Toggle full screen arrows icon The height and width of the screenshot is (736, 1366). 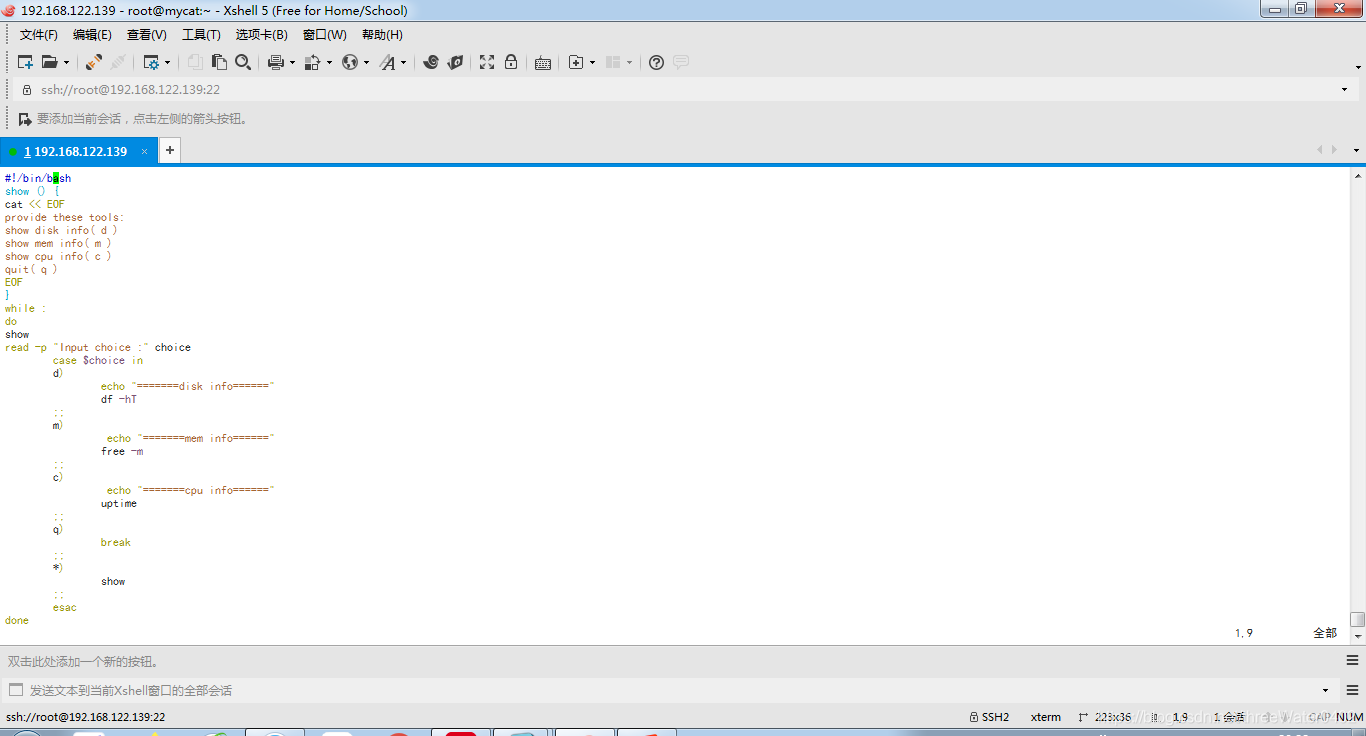point(487,62)
